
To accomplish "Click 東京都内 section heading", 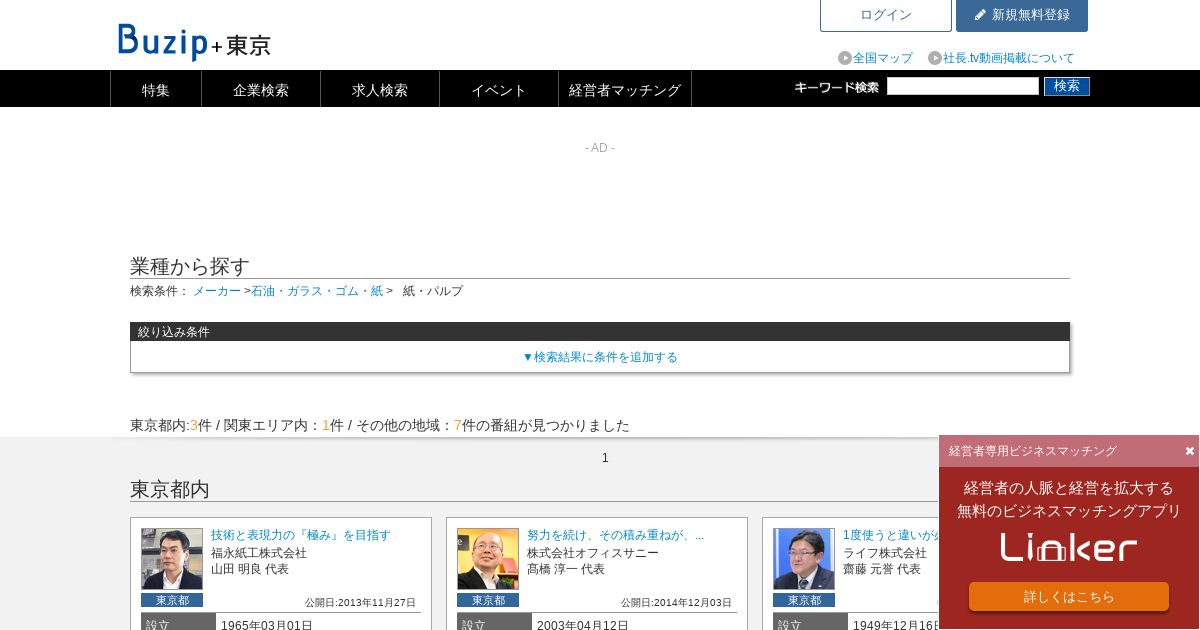I will 170,489.
